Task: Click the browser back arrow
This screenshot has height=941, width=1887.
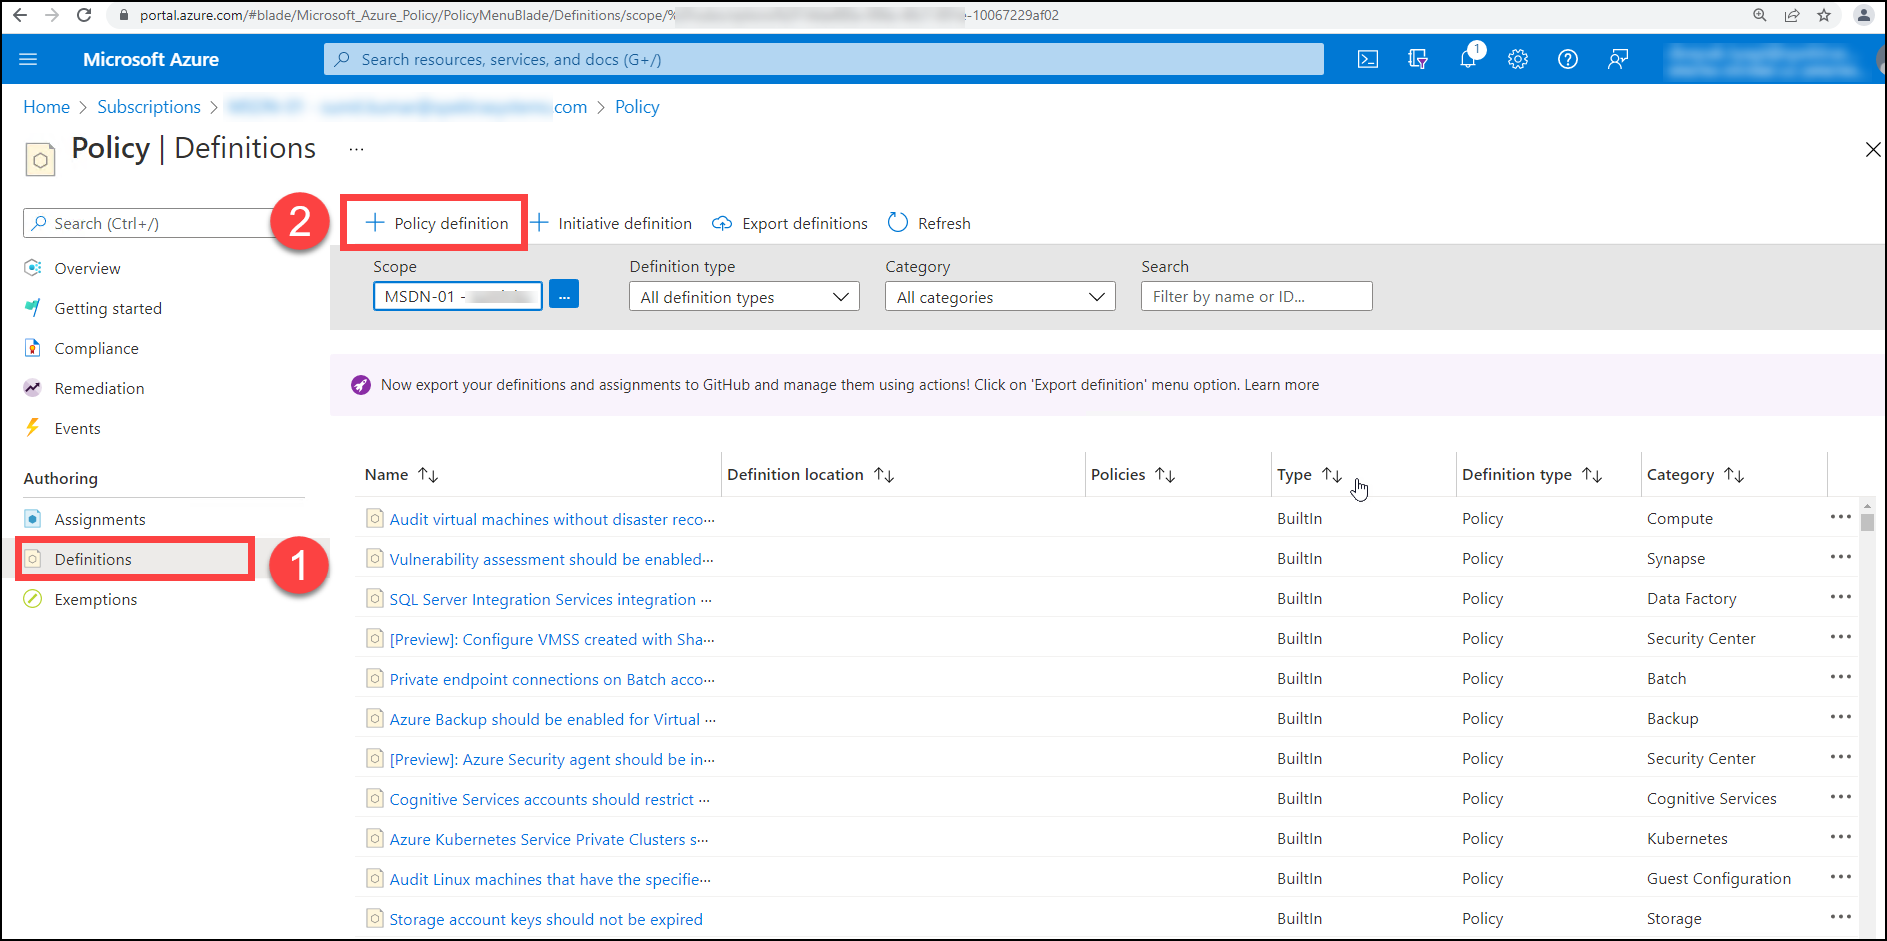Action: click(x=20, y=15)
